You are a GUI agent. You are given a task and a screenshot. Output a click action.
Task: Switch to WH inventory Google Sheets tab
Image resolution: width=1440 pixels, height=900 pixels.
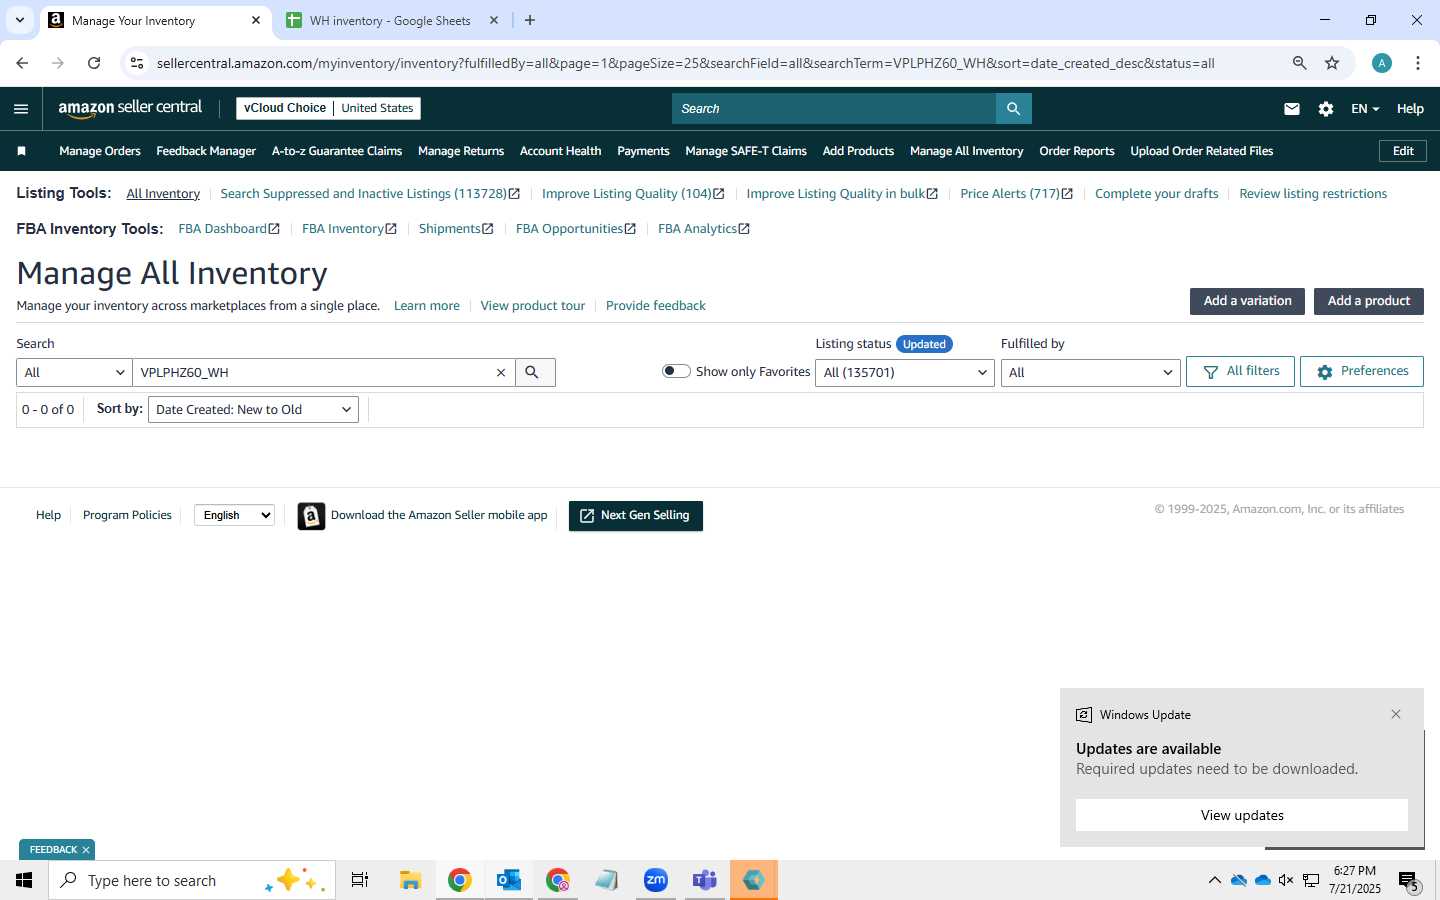pos(390,20)
